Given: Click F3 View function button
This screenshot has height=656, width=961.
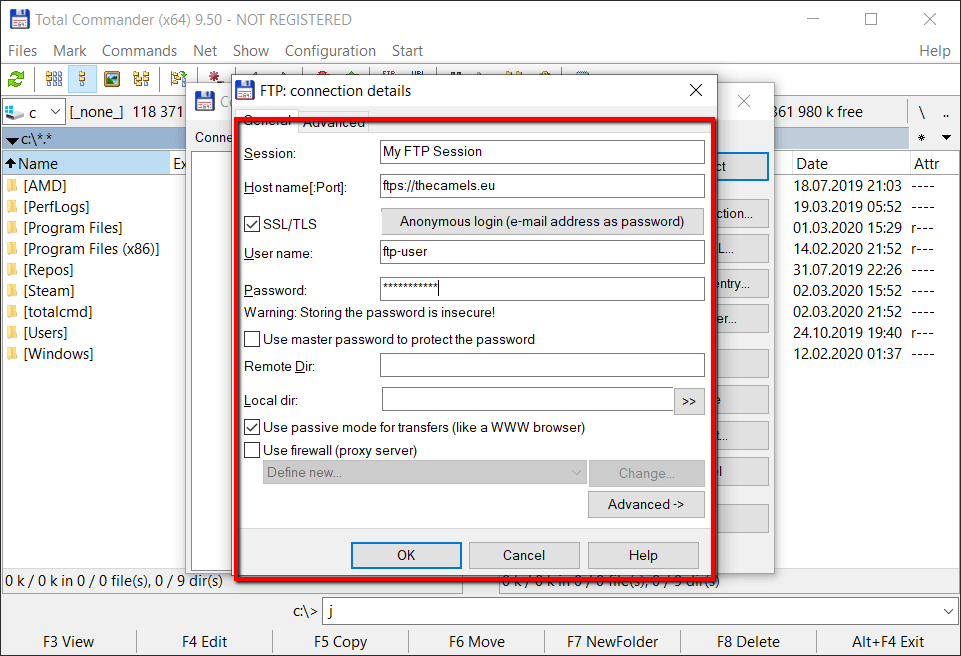Looking at the screenshot, I should point(69,642).
